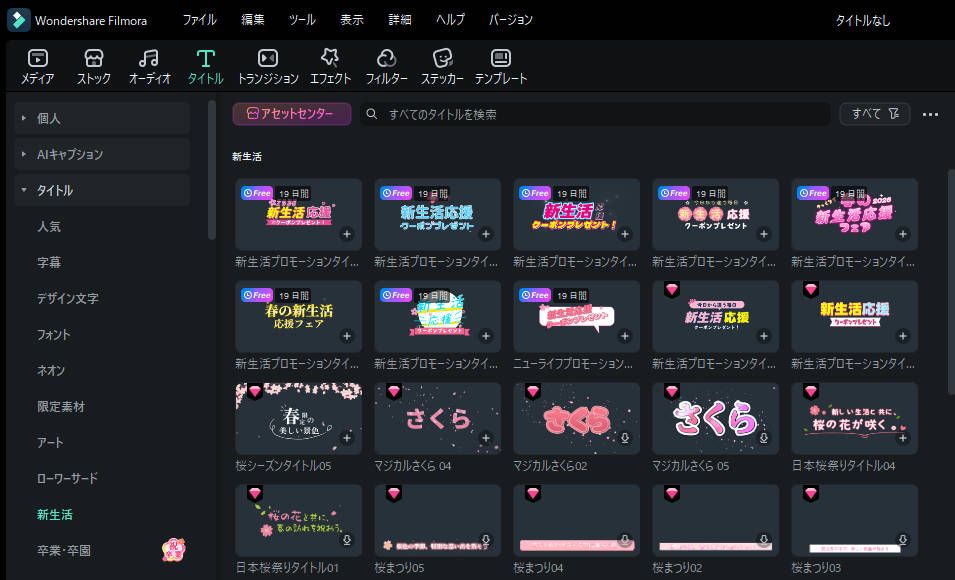Viewport: 955px width, 580px height.
Task: Select the フィルター panel icon
Action: click(x=385, y=66)
